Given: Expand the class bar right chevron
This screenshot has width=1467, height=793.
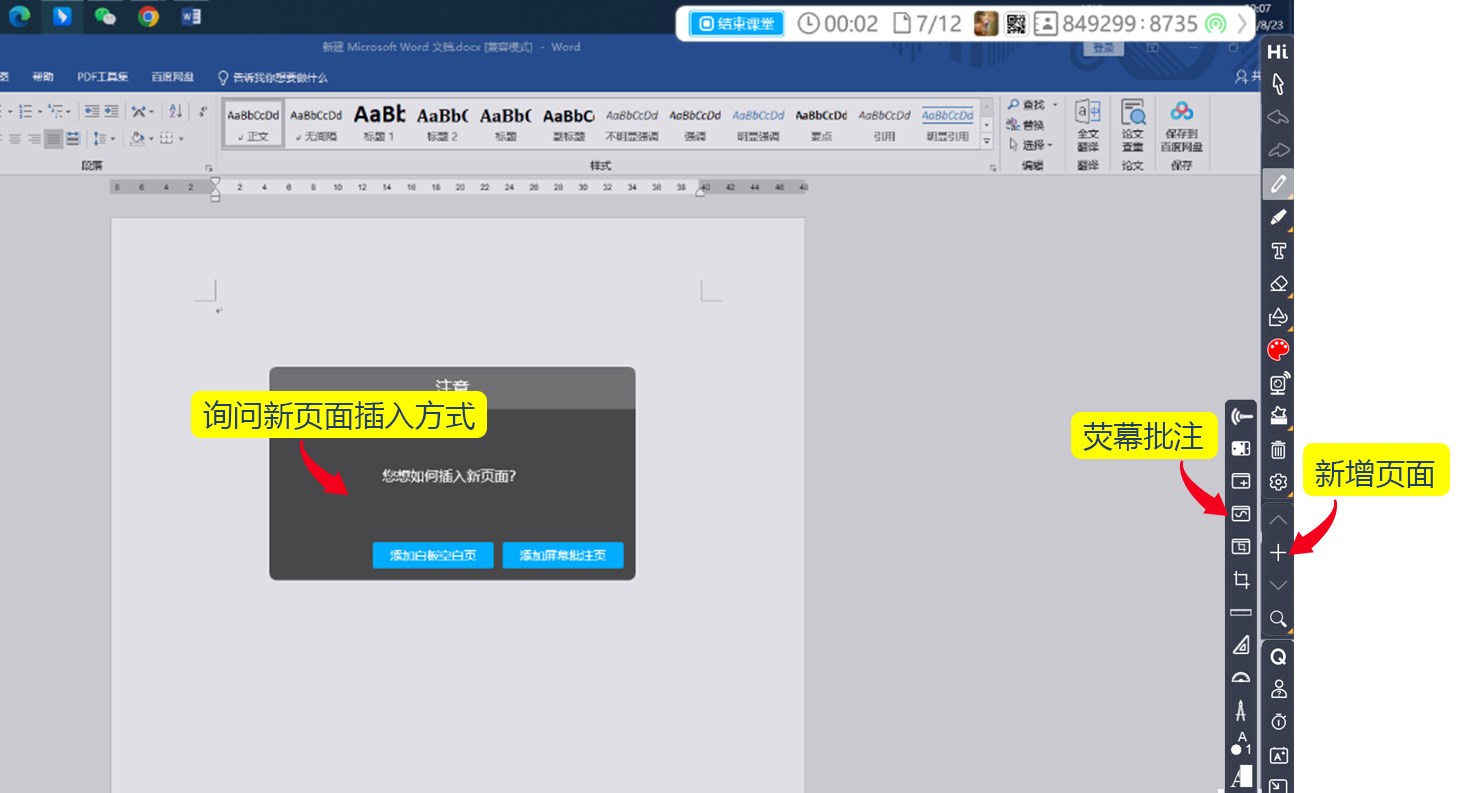Looking at the screenshot, I should (x=1243, y=23).
